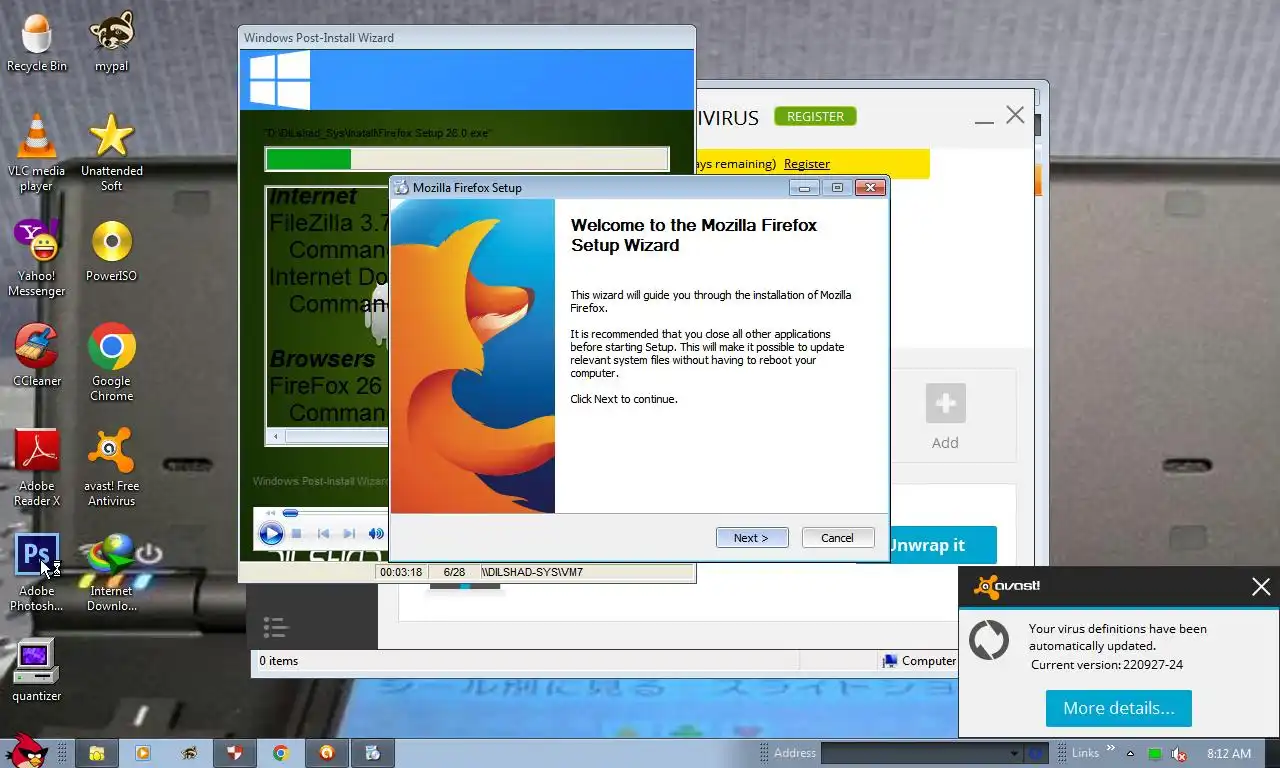Open Adobe Reader X desktop icon
1280x768 pixels.
click(37, 468)
